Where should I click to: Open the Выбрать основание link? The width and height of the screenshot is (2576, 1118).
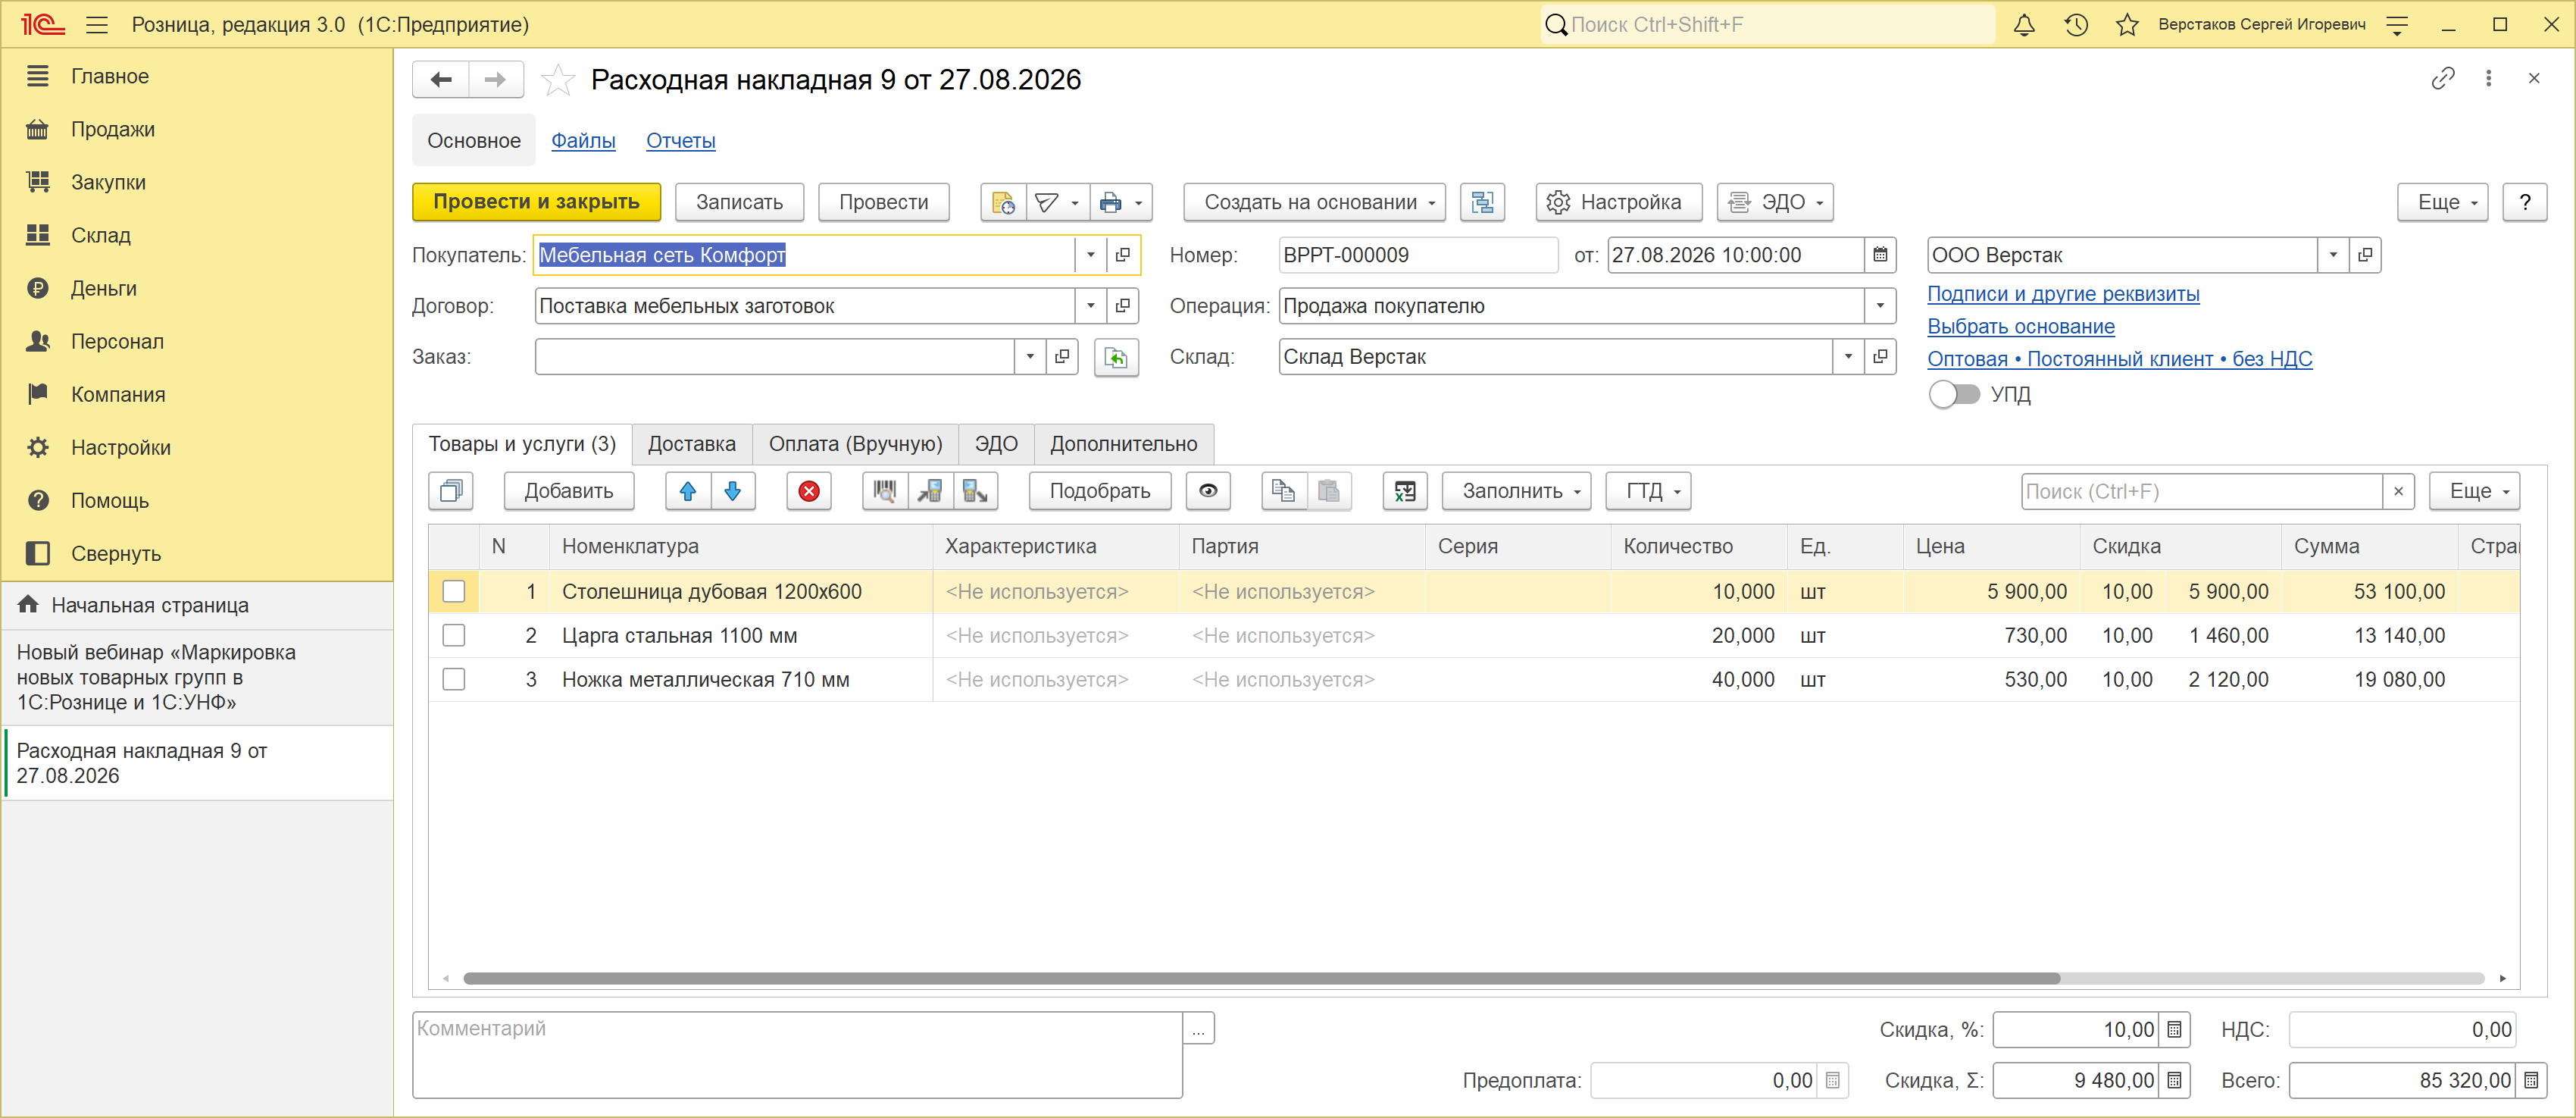tap(2021, 327)
